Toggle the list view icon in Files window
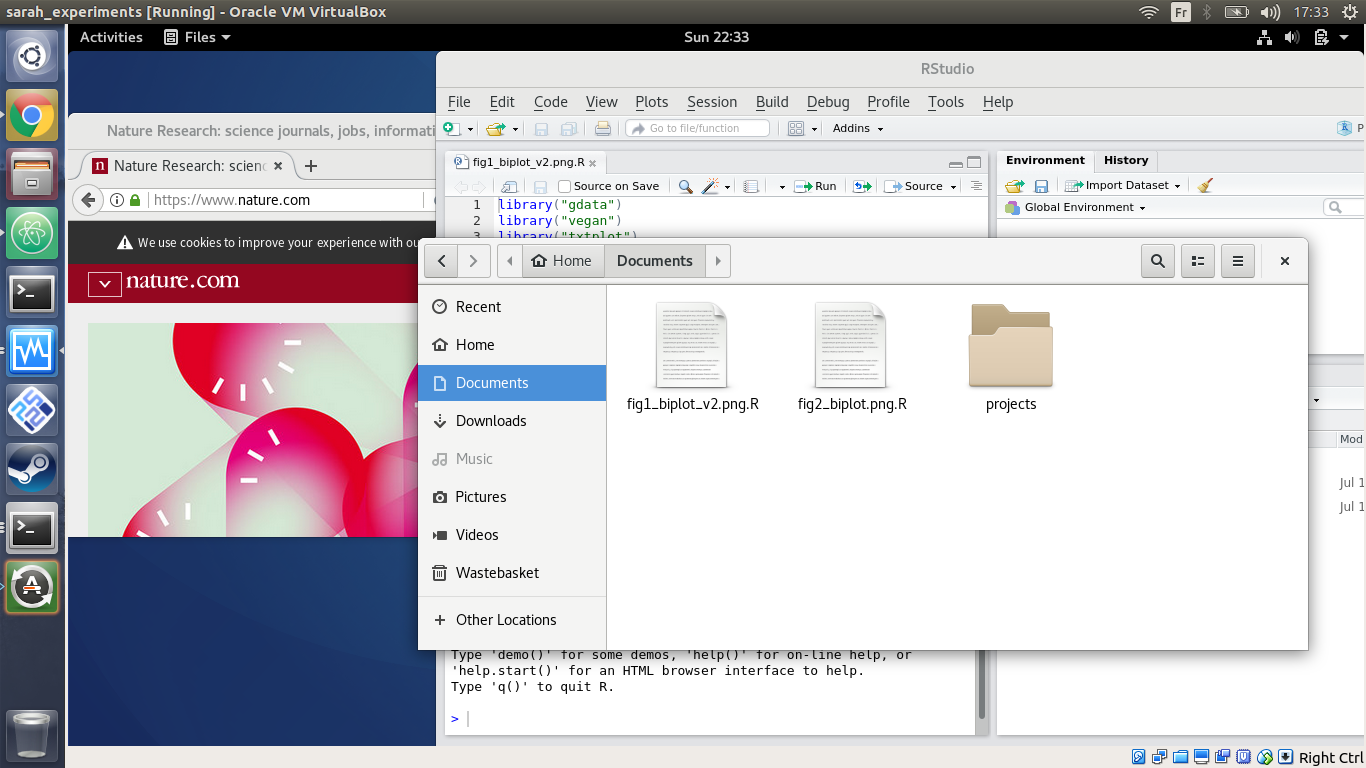Screen dimensions: 1366x768 (1197, 261)
